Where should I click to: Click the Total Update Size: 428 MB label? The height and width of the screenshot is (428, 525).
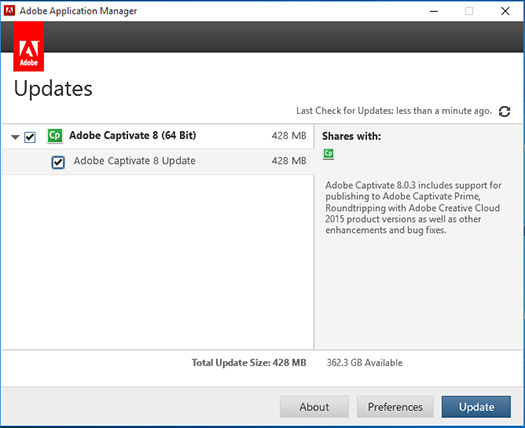[x=249, y=363]
